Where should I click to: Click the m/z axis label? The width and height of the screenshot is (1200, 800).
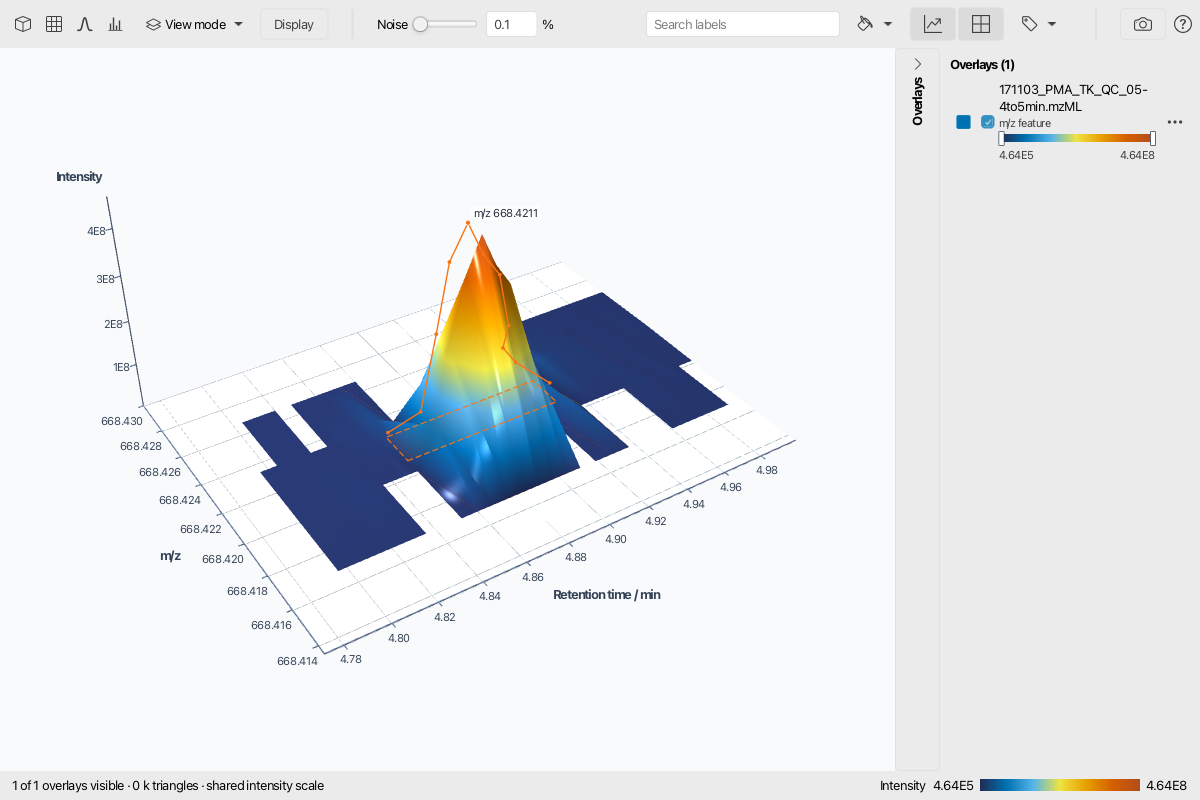click(170, 555)
